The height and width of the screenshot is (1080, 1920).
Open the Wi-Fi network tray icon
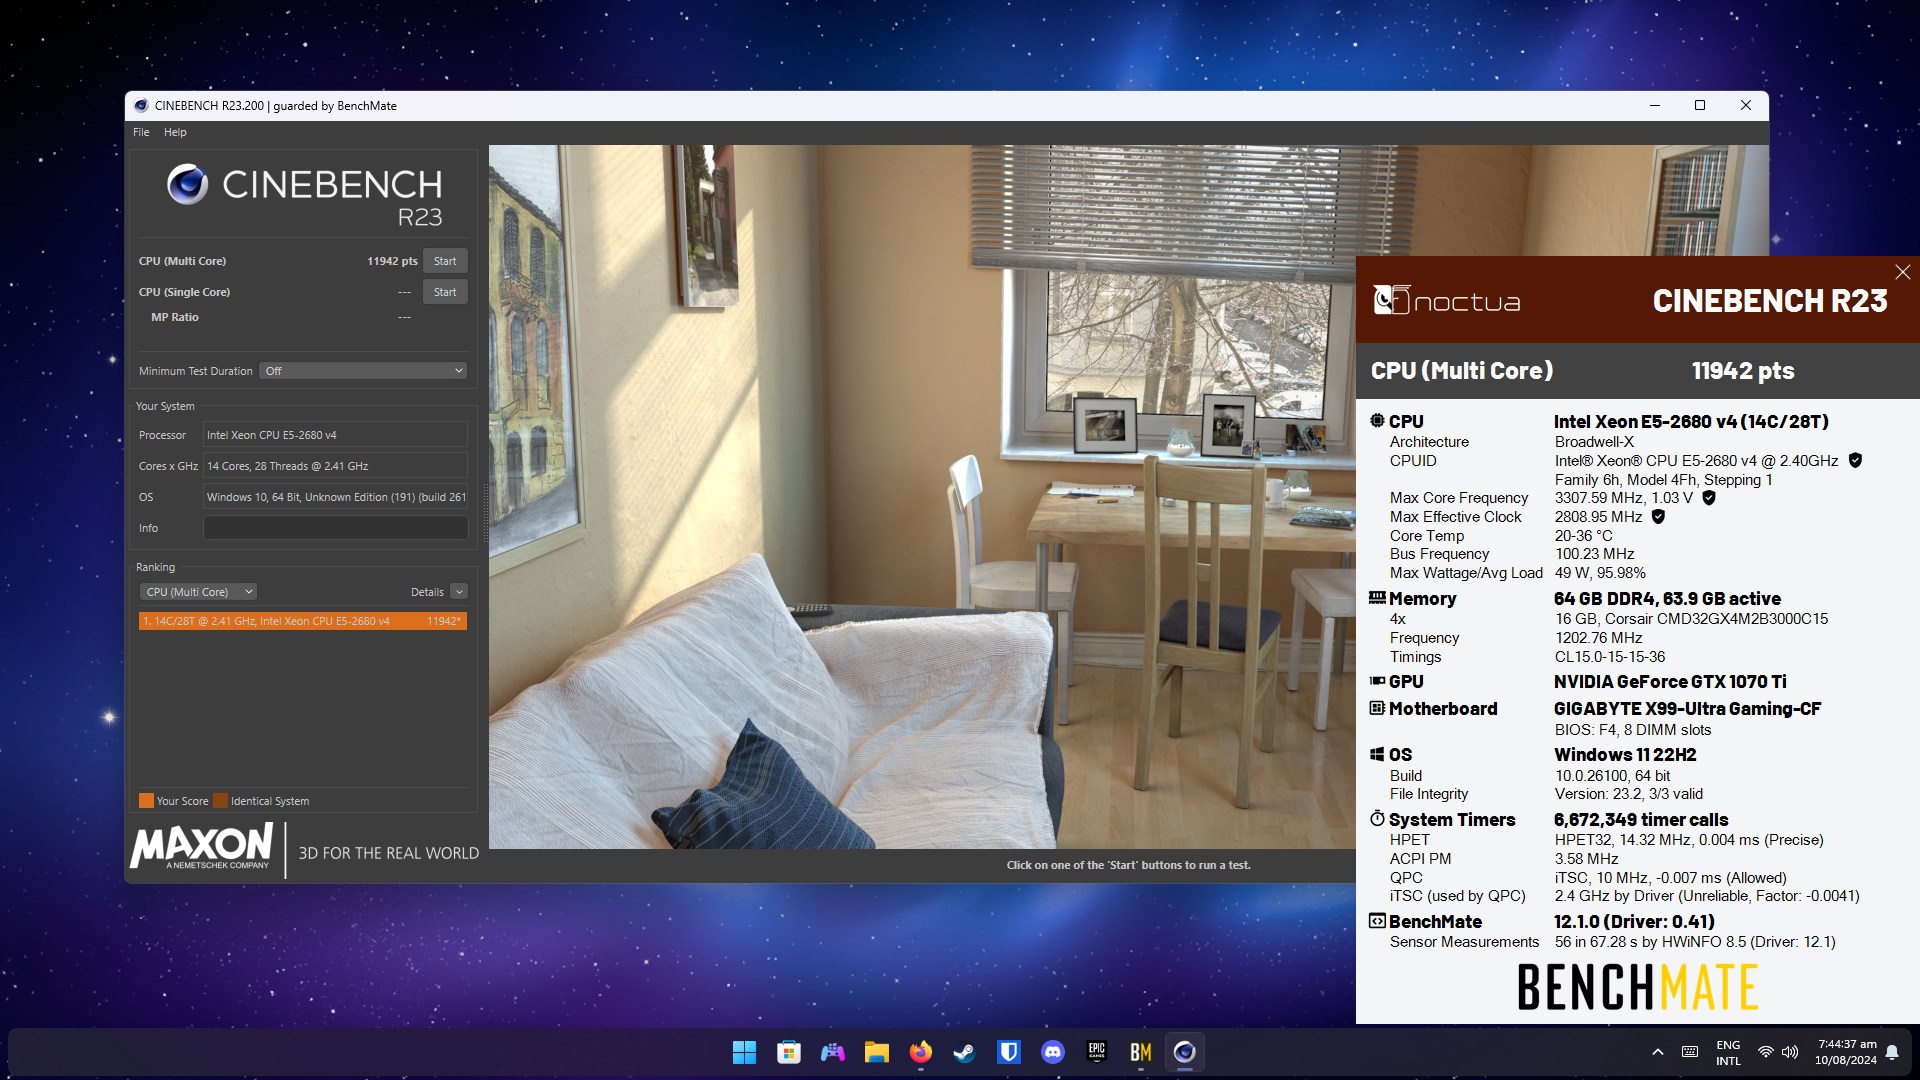pos(1766,1052)
